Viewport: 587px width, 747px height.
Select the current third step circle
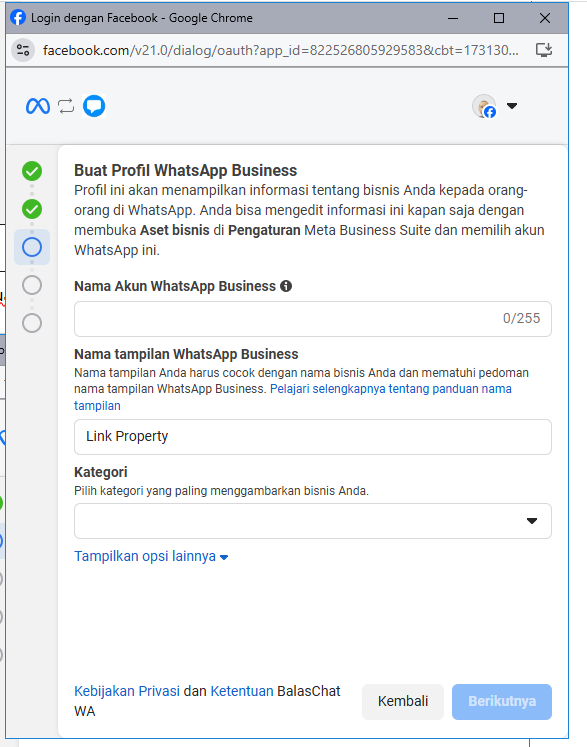click(32, 247)
